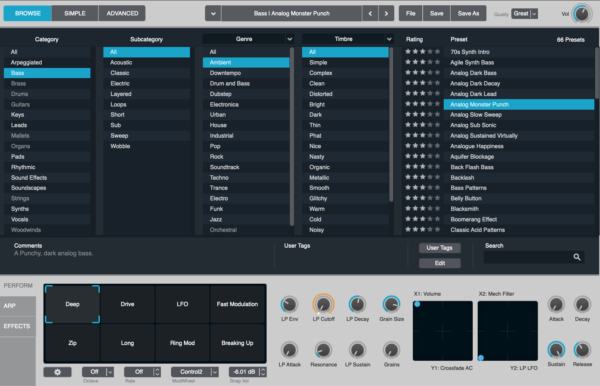Set star rating for 70s Synth Intro

[x=422, y=52]
